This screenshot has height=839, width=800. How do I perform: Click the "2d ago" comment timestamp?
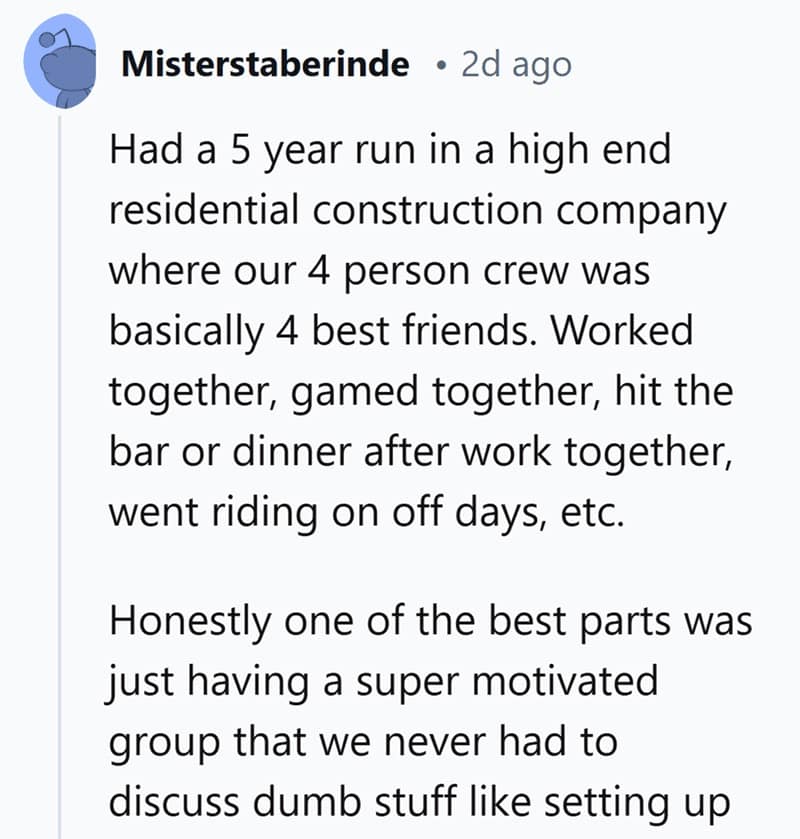[x=516, y=65]
